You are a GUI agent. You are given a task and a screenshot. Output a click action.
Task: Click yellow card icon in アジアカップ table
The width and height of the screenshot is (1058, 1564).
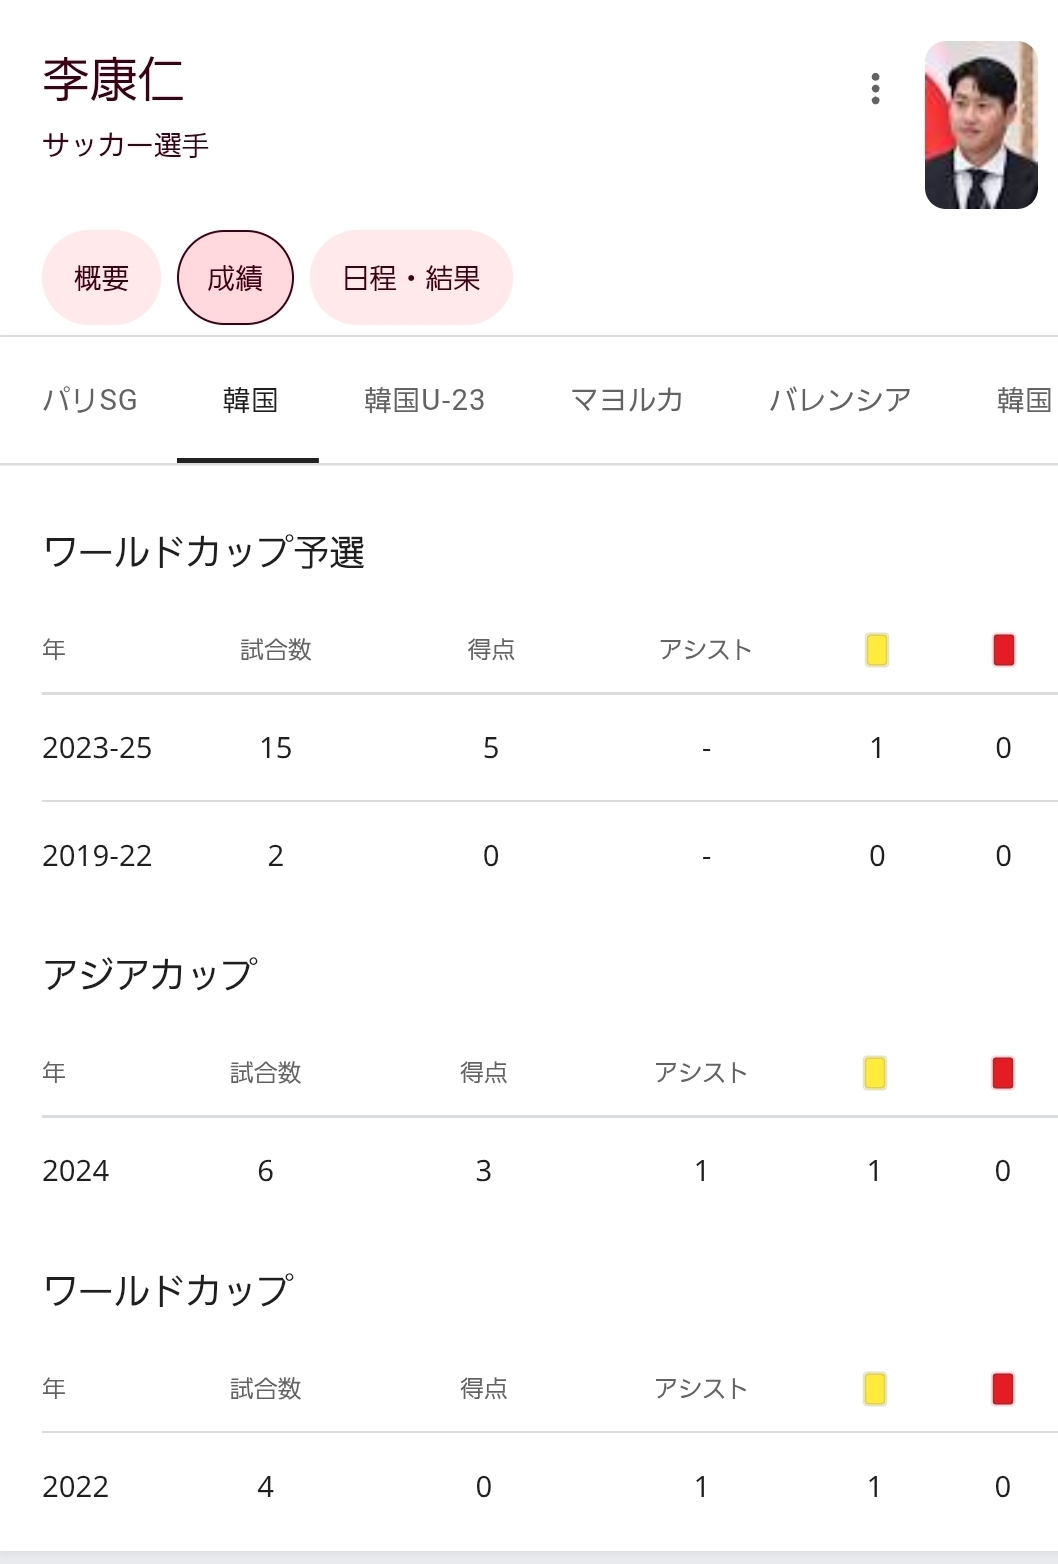875,1073
